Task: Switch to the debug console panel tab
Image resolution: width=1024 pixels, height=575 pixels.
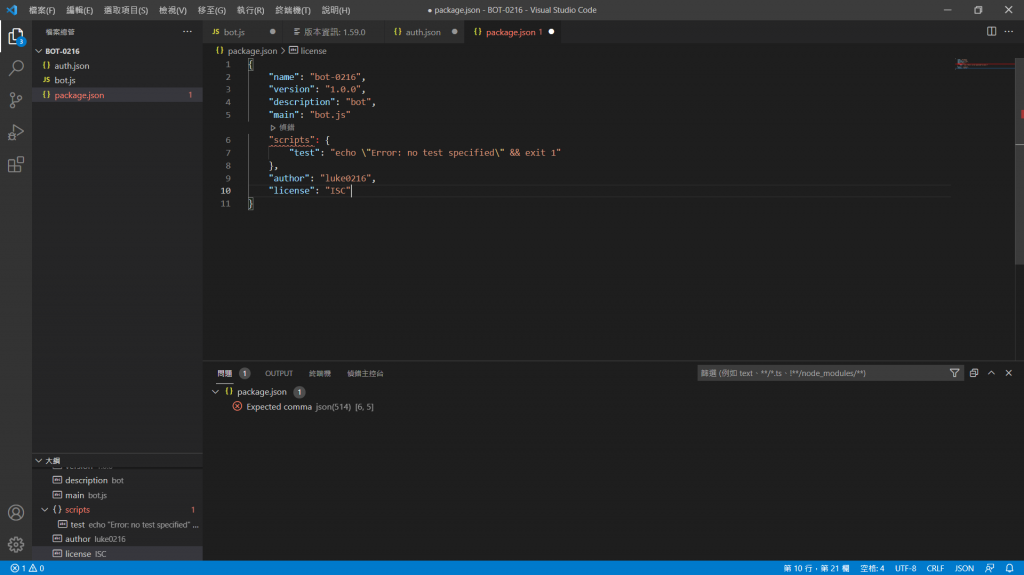Action: tap(365, 373)
